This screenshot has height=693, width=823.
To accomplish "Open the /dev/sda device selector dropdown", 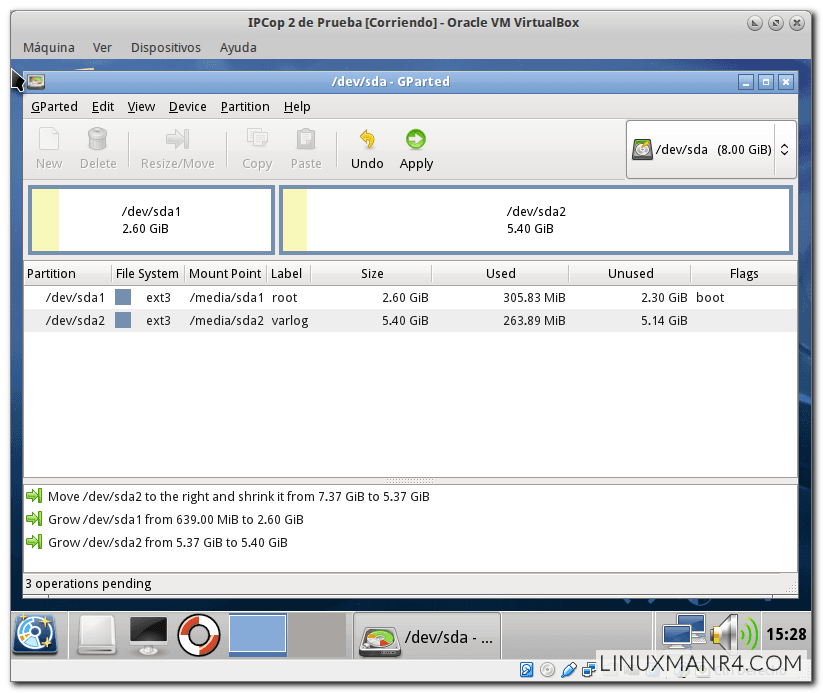I will [x=710, y=150].
